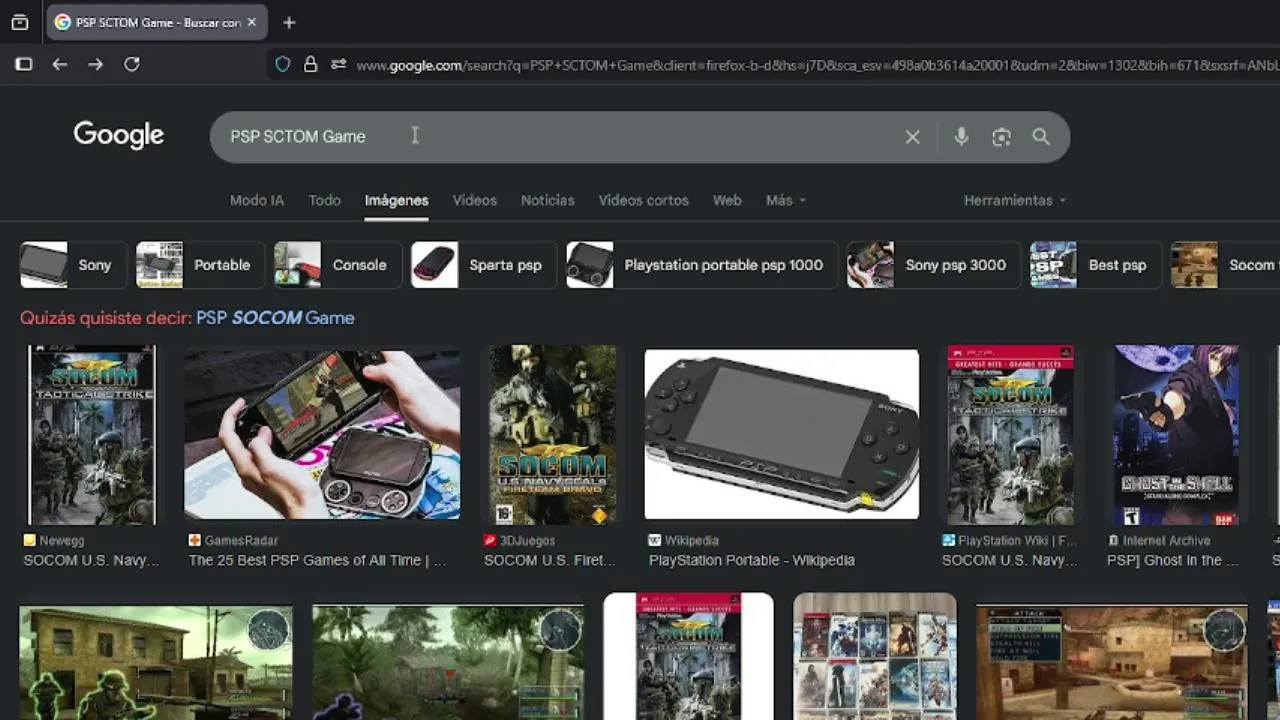This screenshot has width=1280, height=720.
Task: Expand the Más dropdown menu
Action: click(786, 200)
